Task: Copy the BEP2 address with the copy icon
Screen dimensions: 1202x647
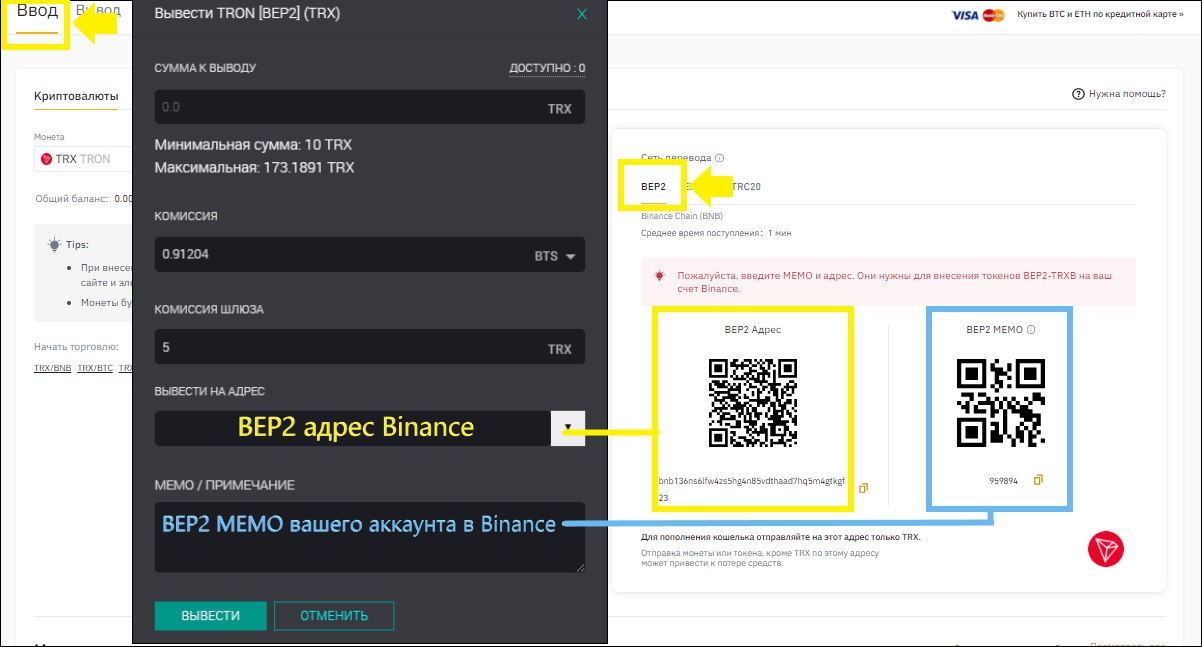Action: click(864, 488)
